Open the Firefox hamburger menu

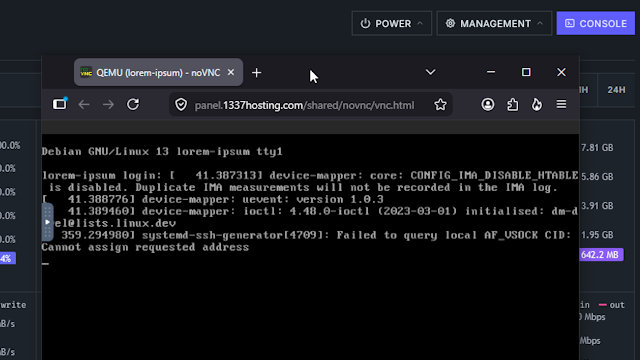coord(561,104)
